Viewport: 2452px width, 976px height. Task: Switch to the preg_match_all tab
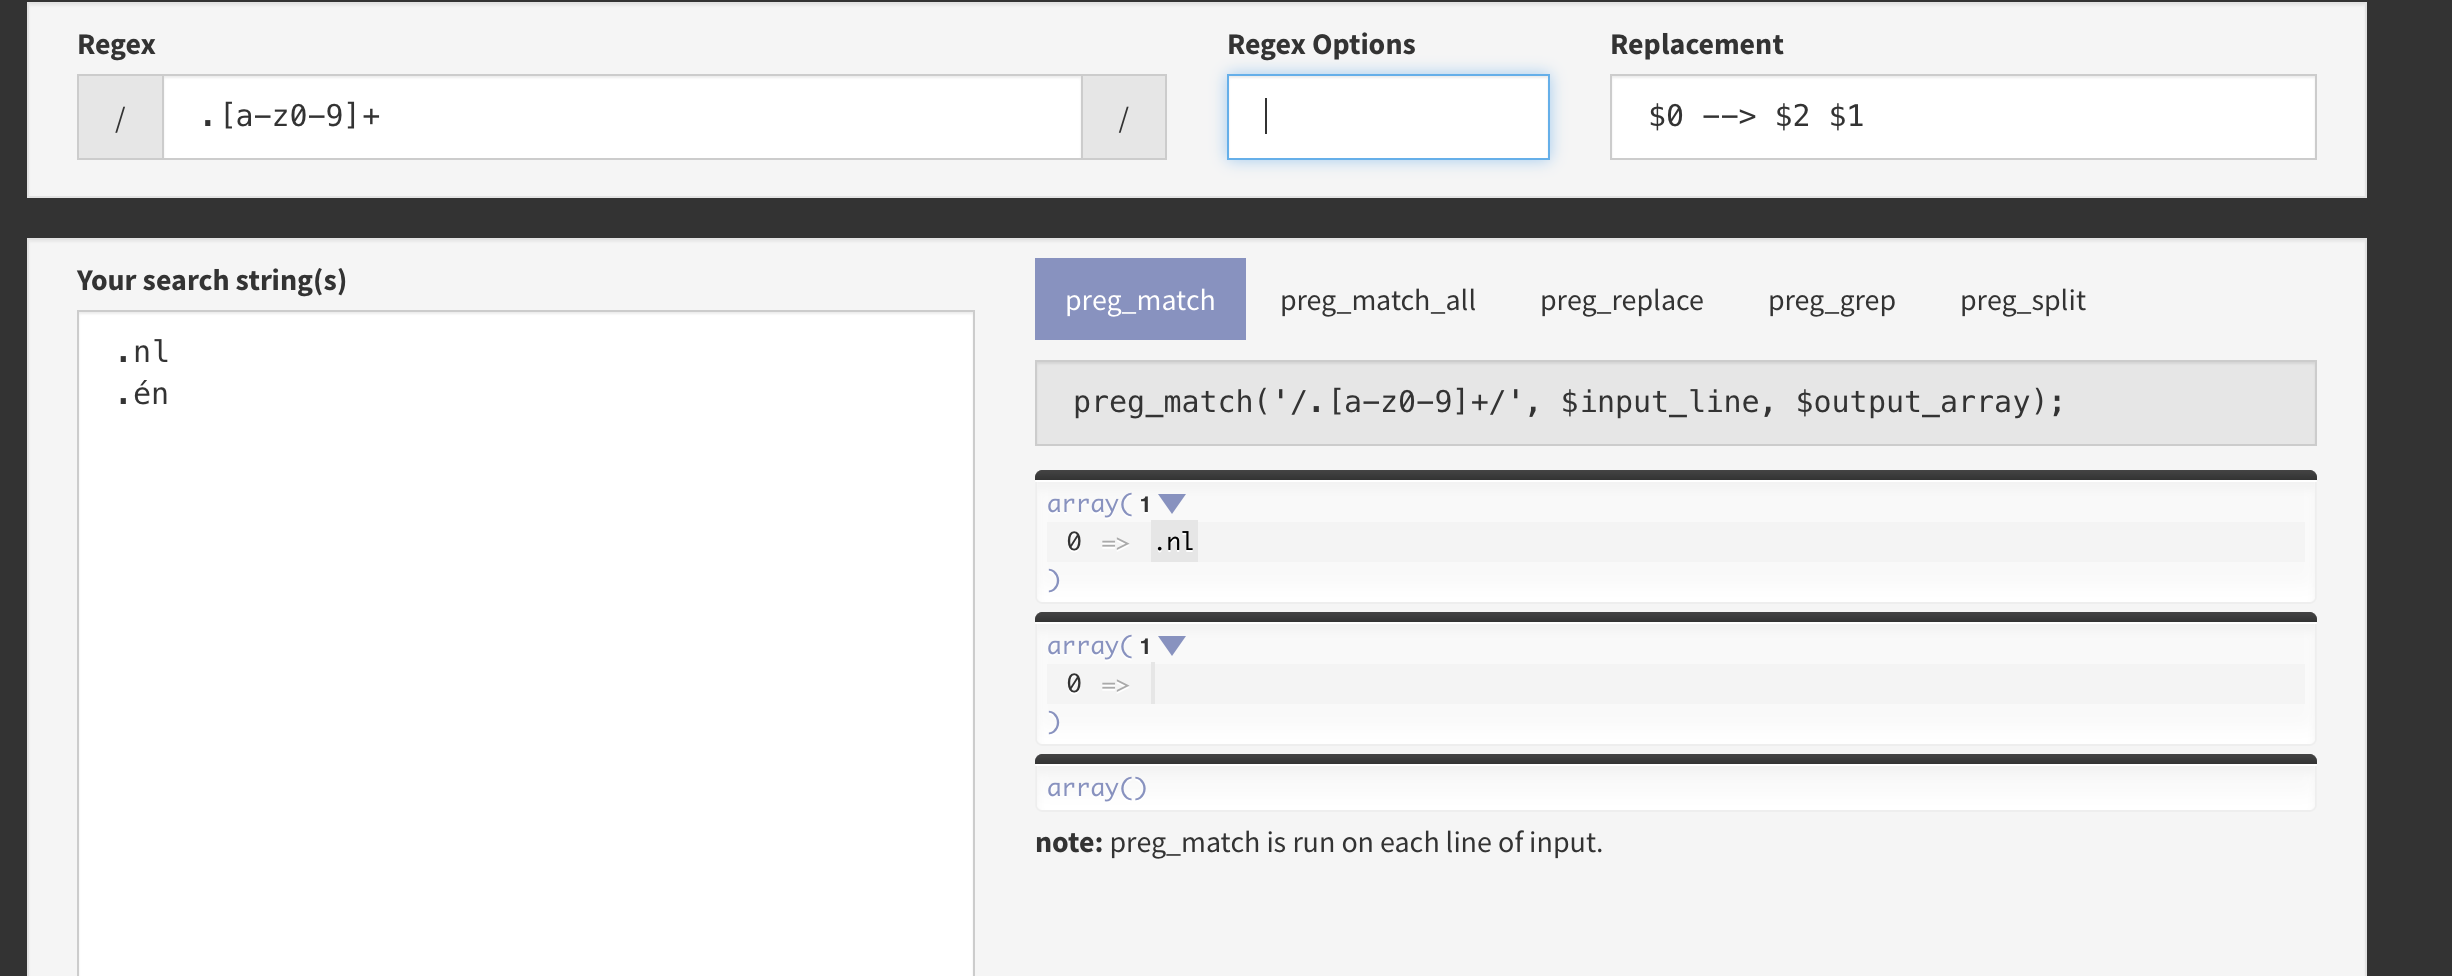1378,300
